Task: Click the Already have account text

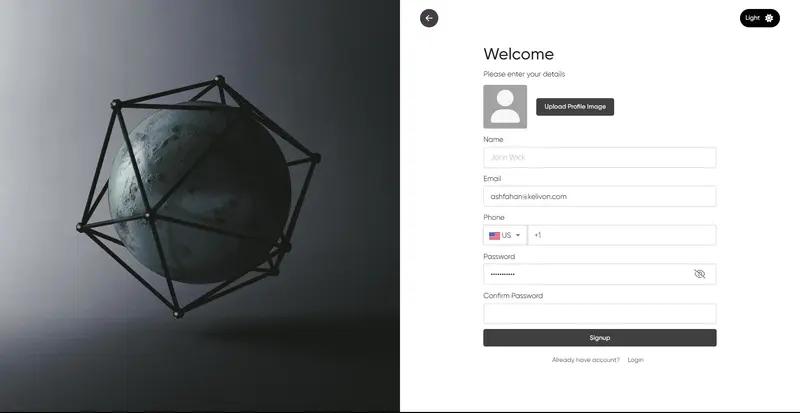Action: tap(586, 360)
